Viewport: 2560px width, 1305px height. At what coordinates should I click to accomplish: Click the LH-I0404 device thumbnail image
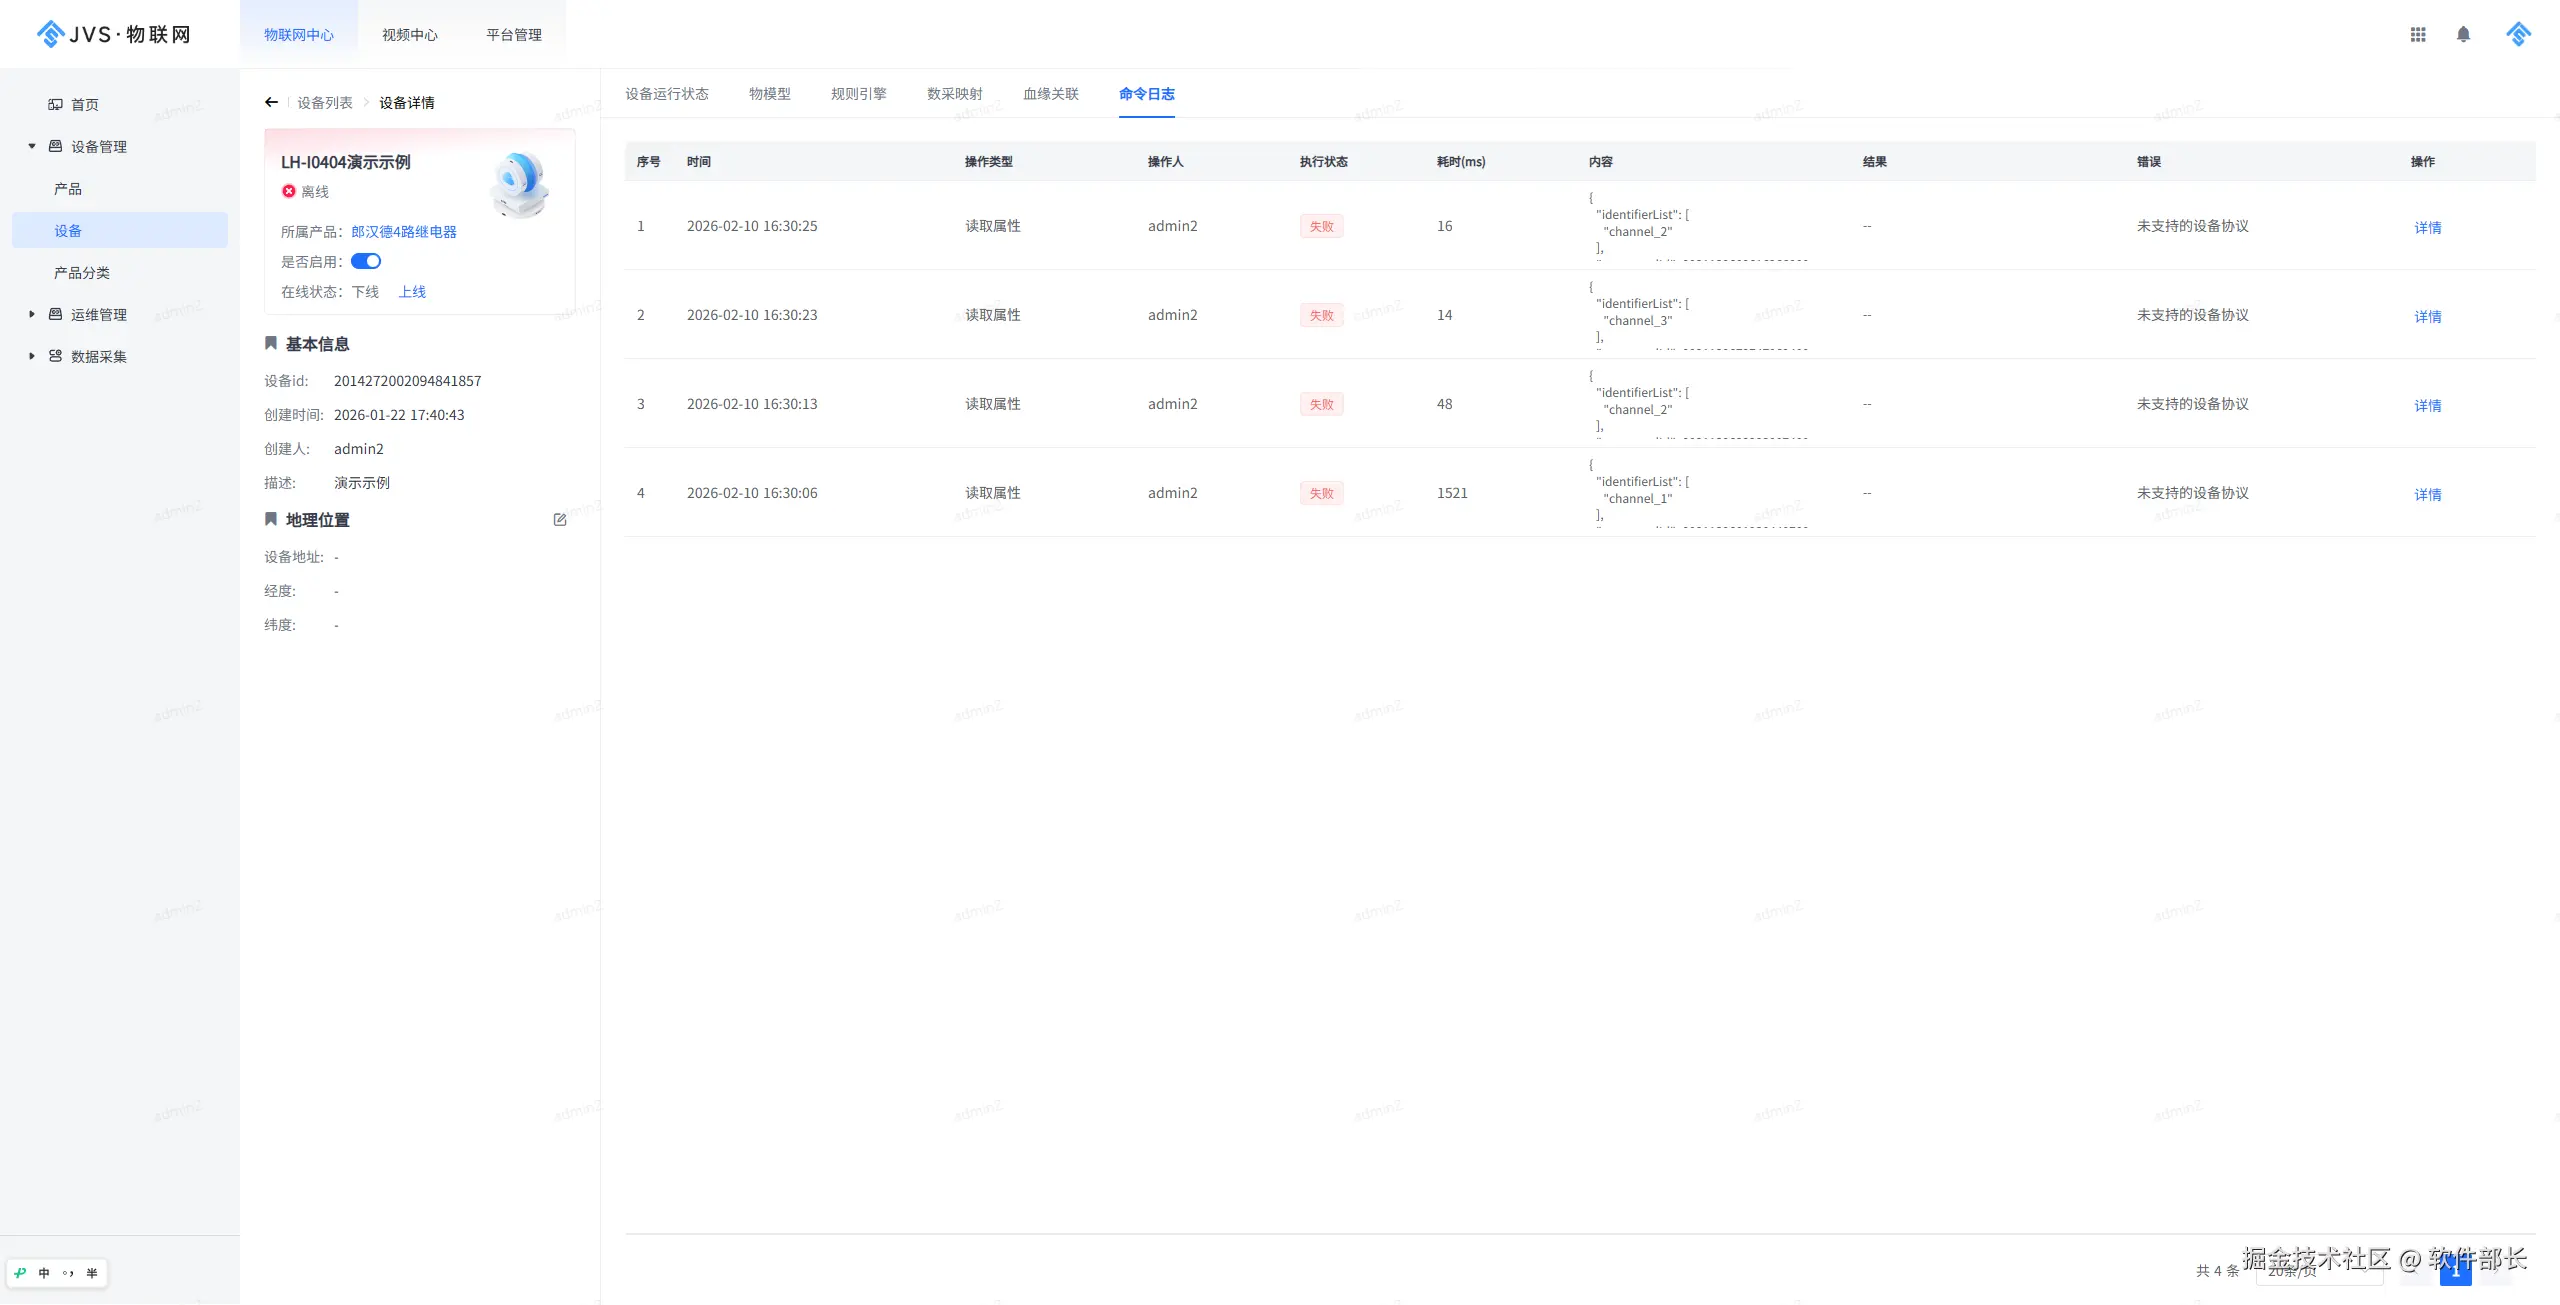(520, 185)
